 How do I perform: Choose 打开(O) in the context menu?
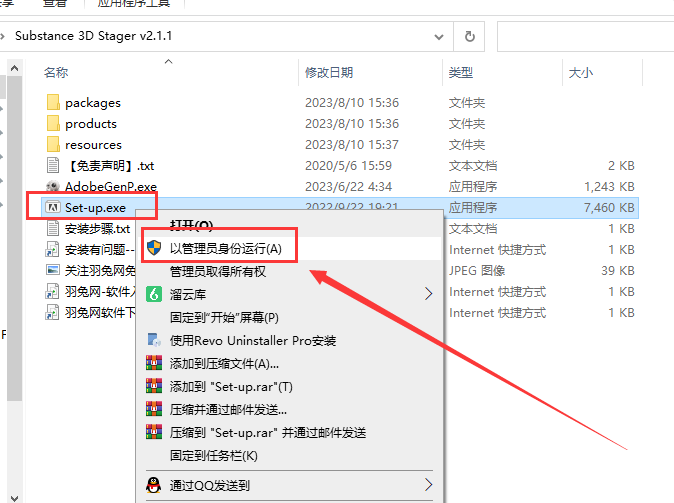tap(191, 225)
